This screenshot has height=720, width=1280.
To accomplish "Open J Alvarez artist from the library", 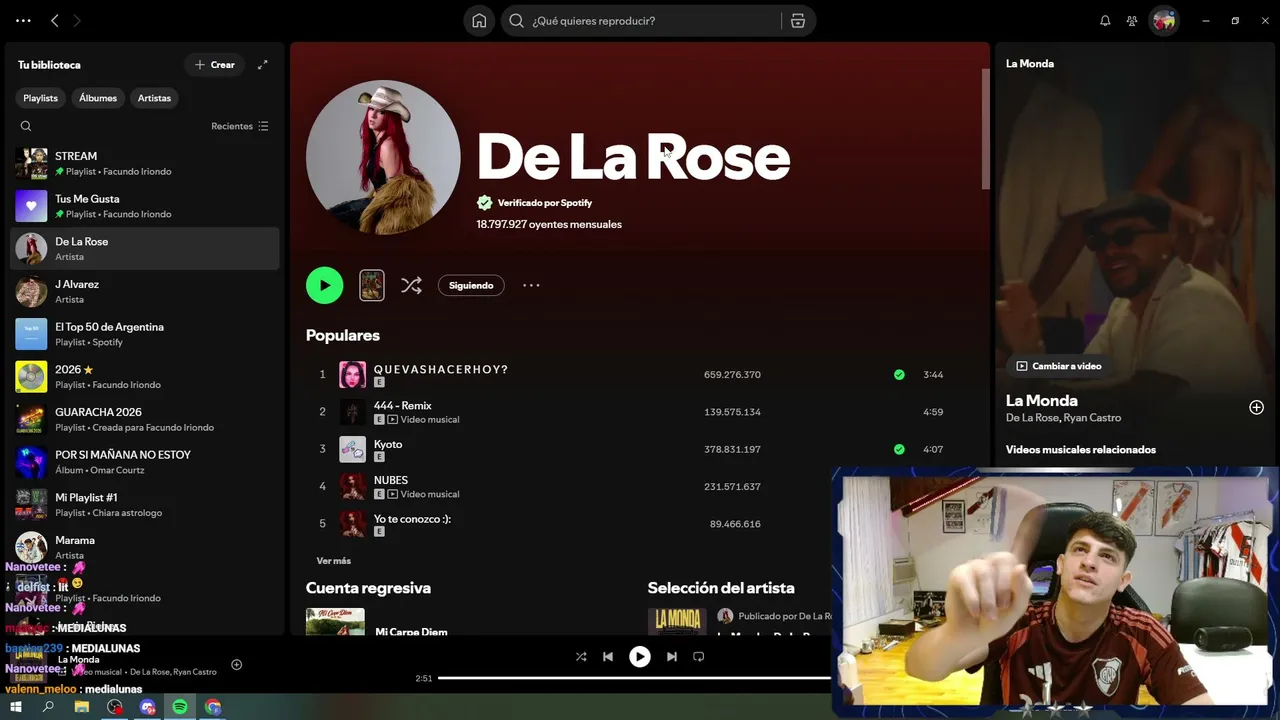I will [145, 291].
